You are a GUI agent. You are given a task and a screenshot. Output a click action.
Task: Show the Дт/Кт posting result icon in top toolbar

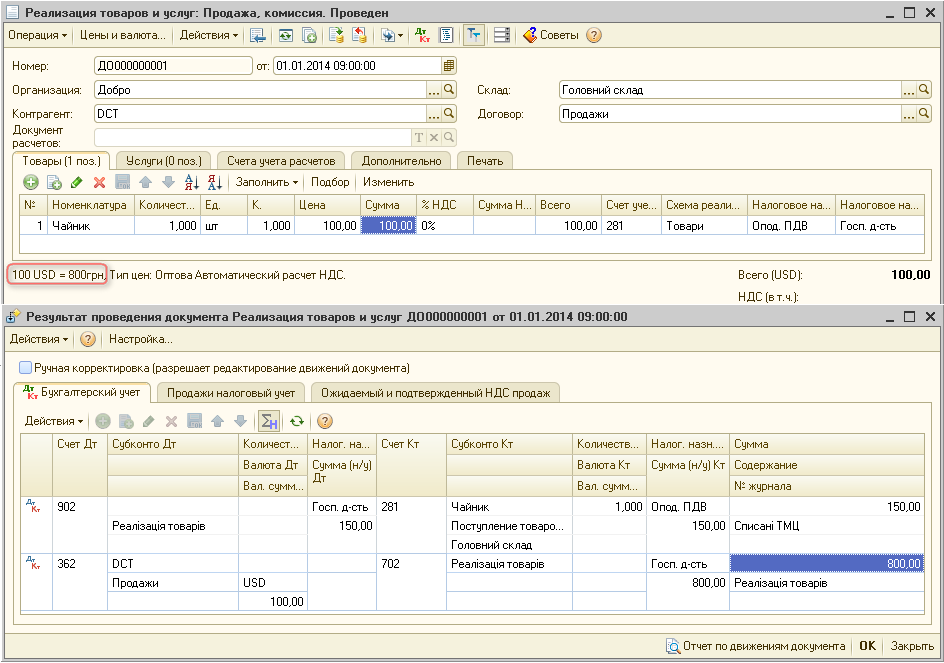click(x=423, y=36)
